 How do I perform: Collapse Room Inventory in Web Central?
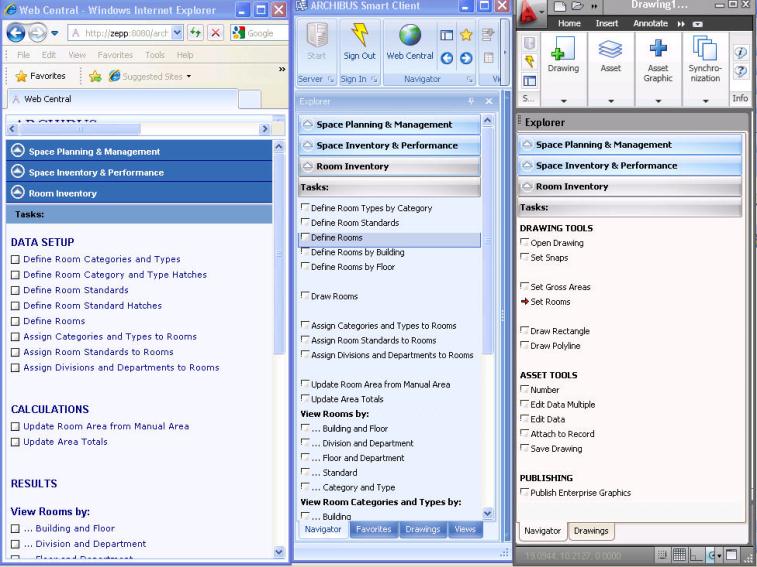[18, 193]
